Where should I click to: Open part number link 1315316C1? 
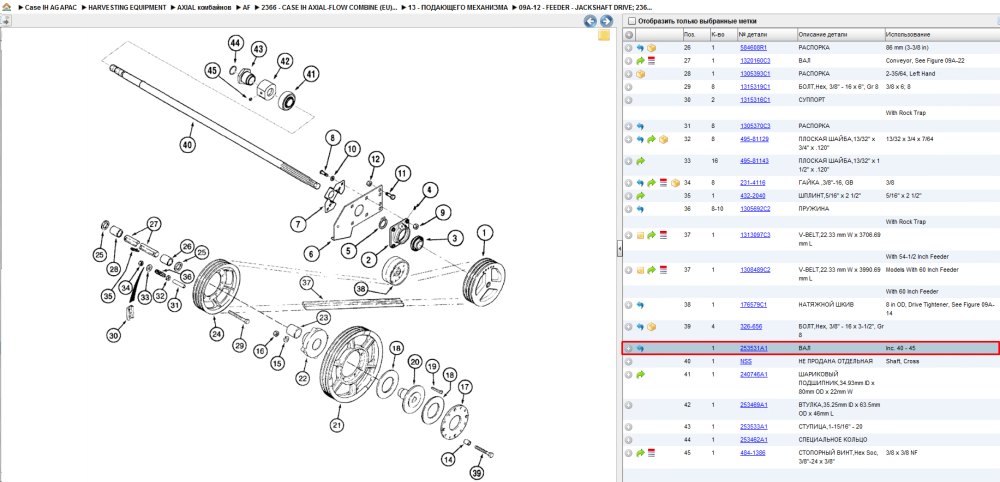point(755,100)
